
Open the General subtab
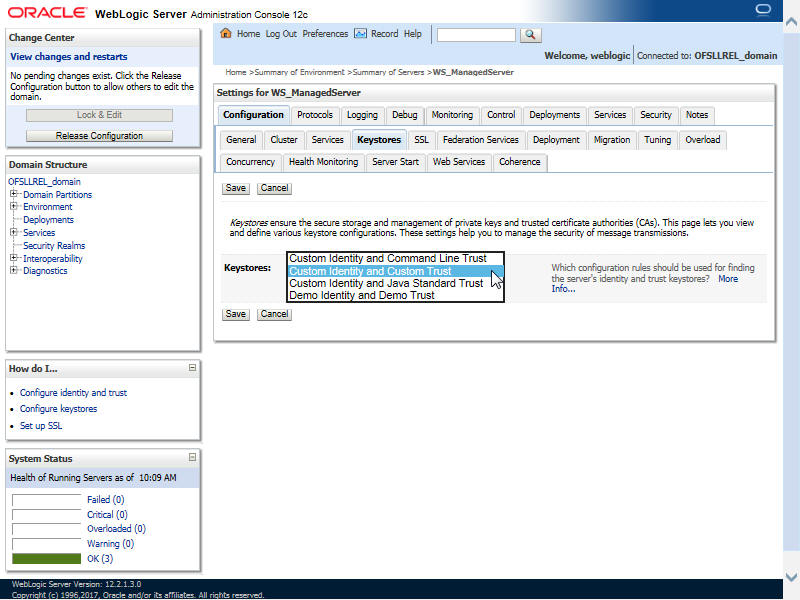tap(241, 140)
